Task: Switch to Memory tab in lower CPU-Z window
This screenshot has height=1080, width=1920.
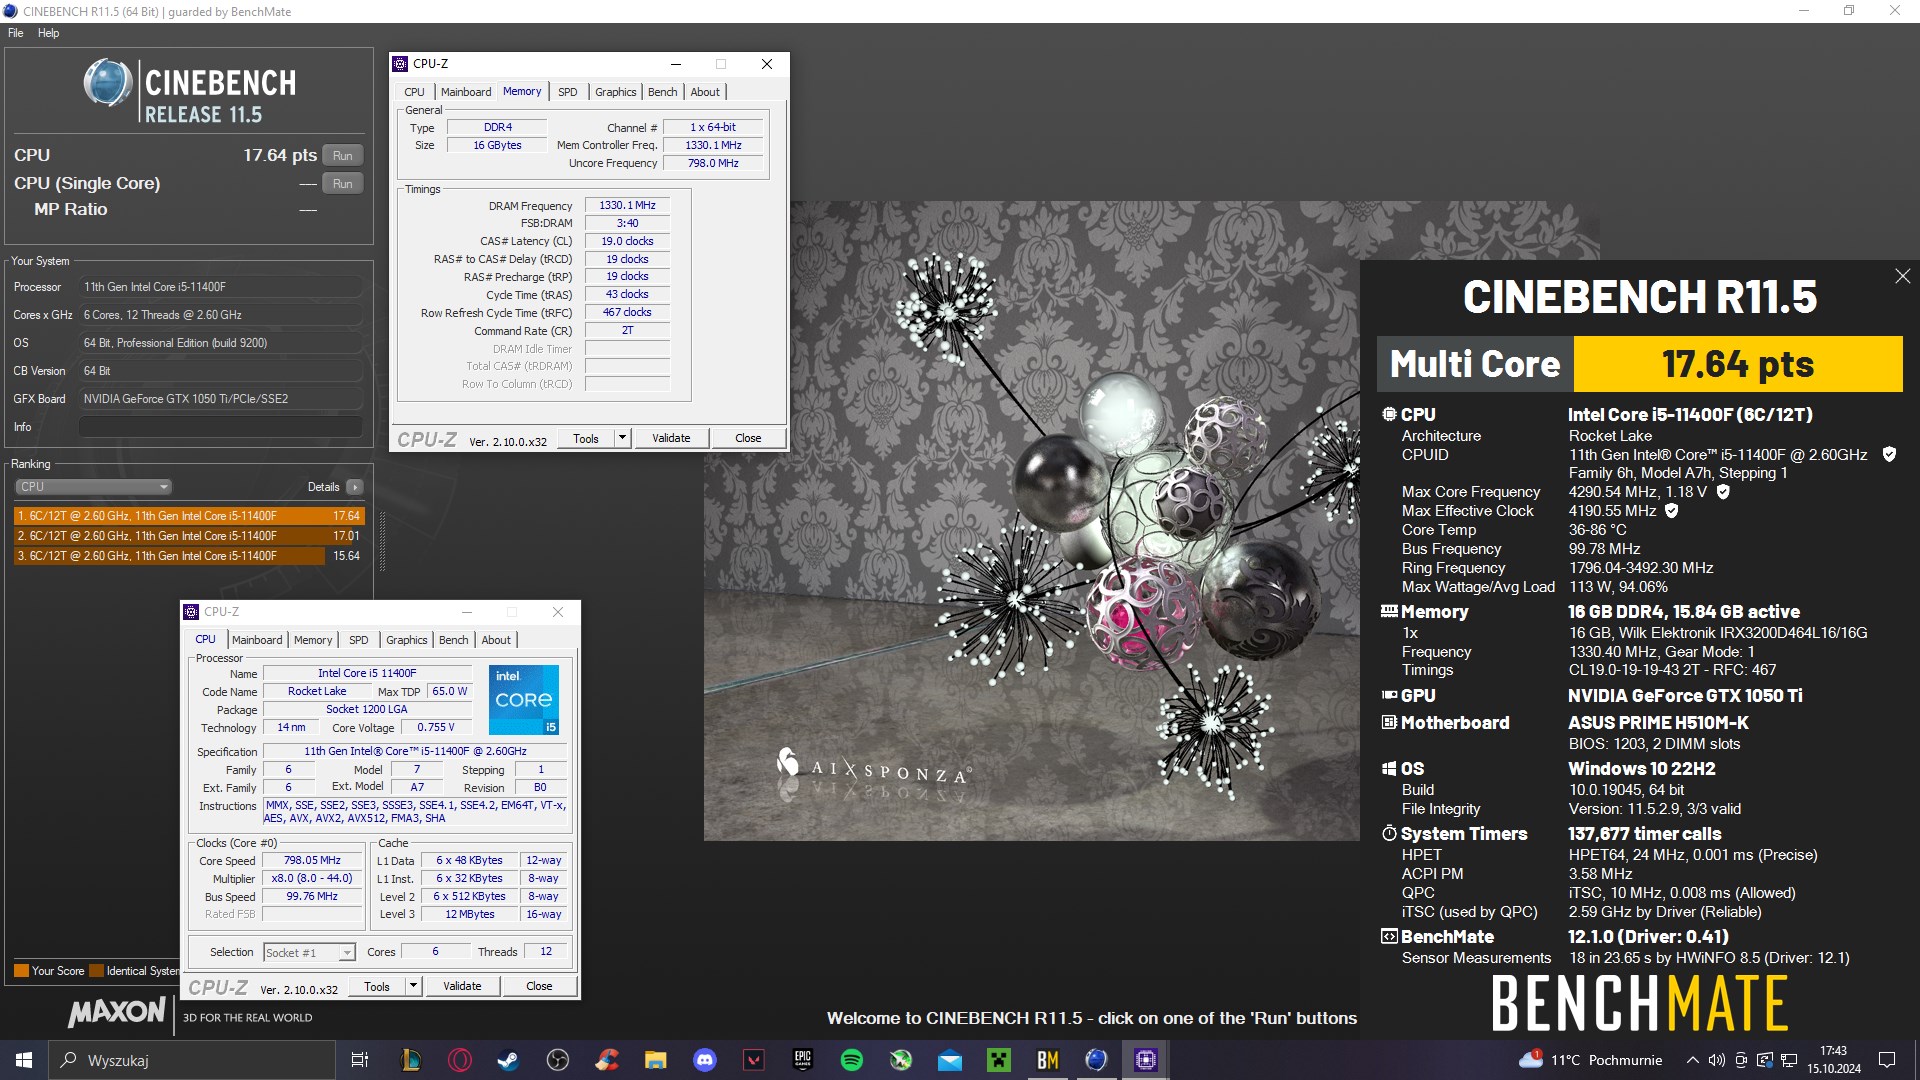Action: click(x=313, y=640)
